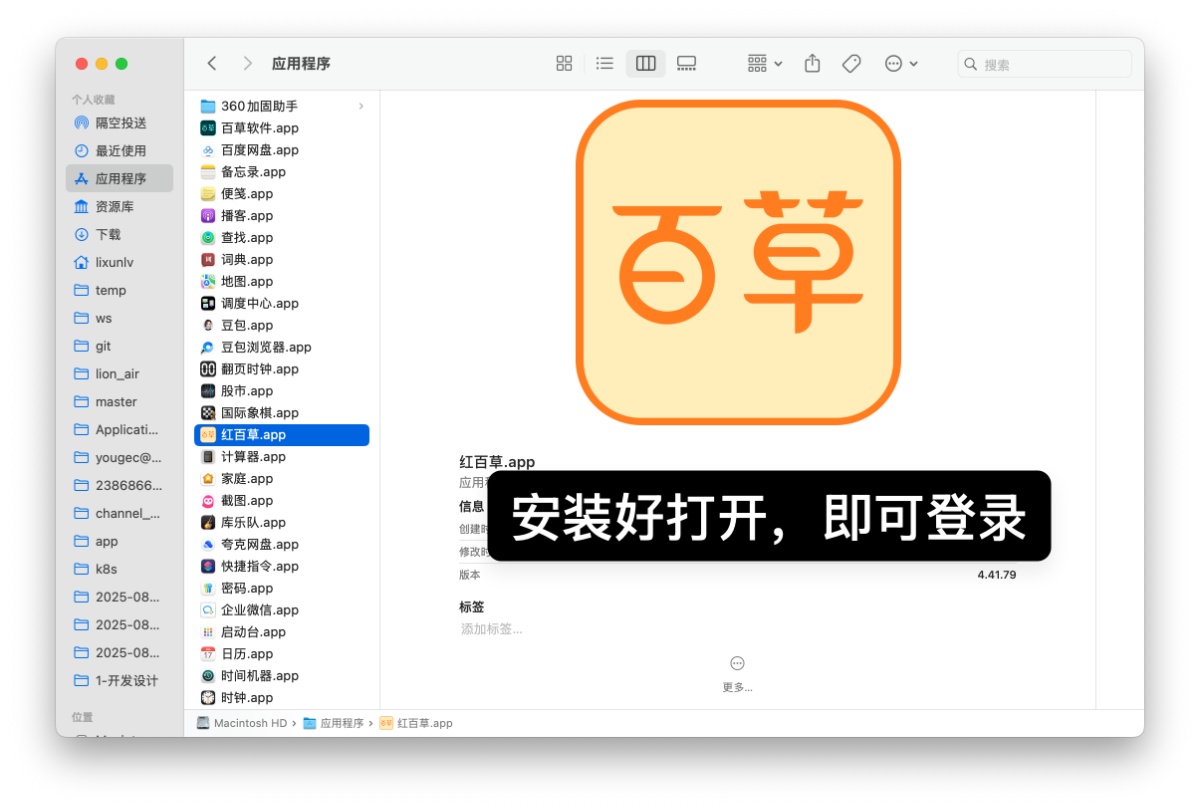The image size is (1200, 810).
Task: Select 库乐队.app in the list
Action: (282, 523)
